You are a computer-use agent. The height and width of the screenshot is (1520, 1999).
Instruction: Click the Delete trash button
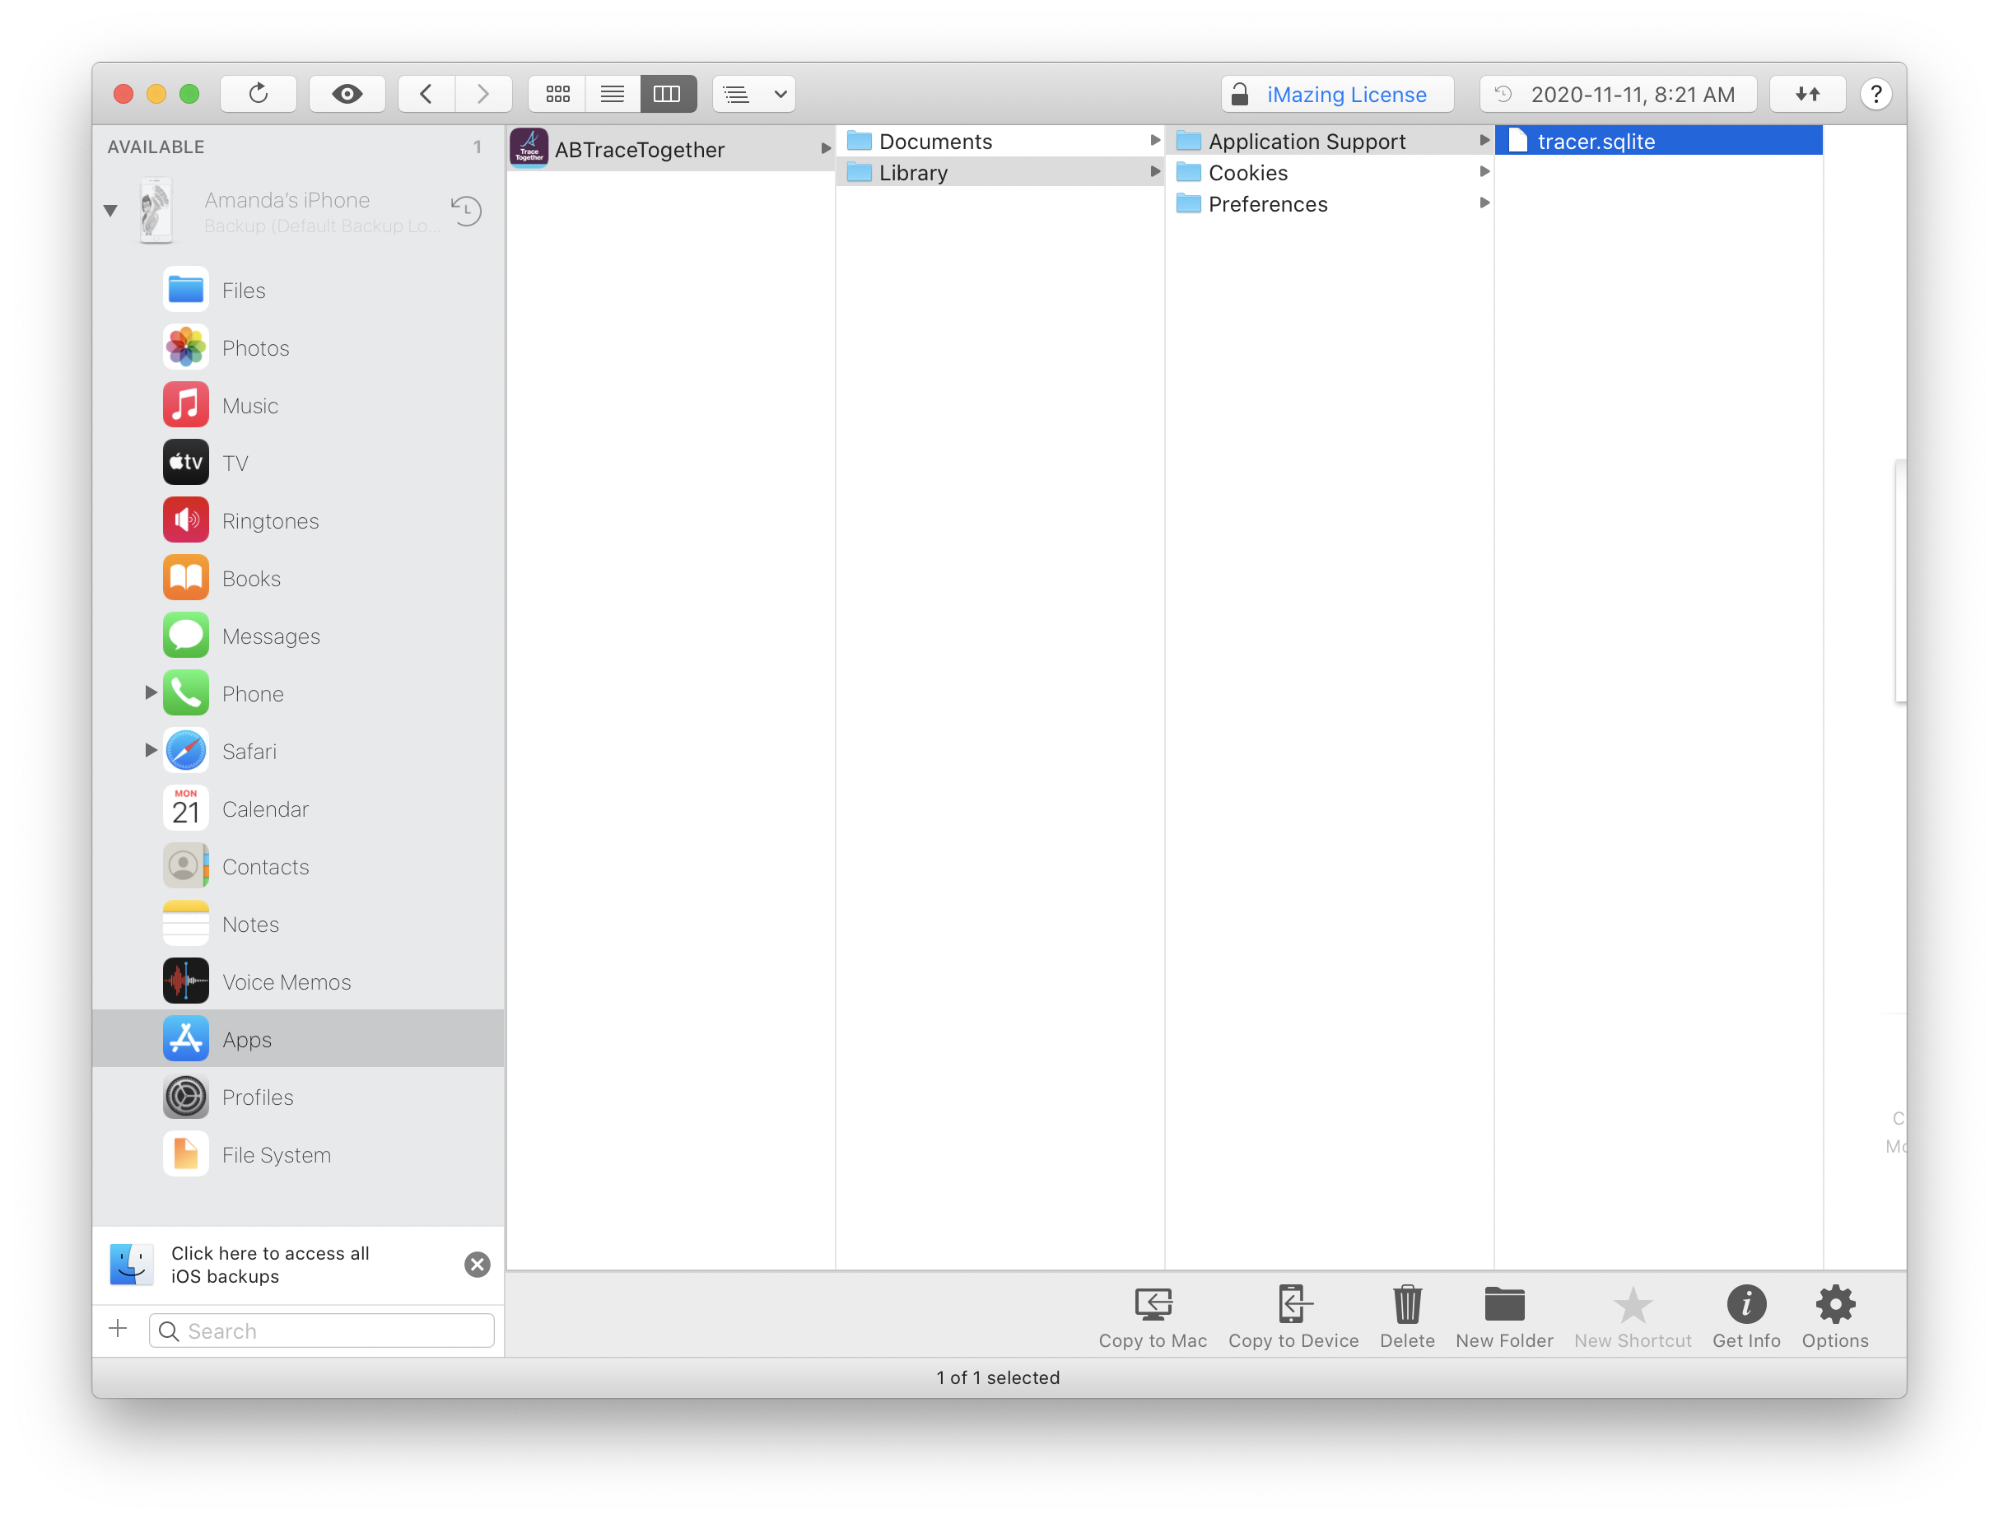pyautogui.click(x=1407, y=1317)
